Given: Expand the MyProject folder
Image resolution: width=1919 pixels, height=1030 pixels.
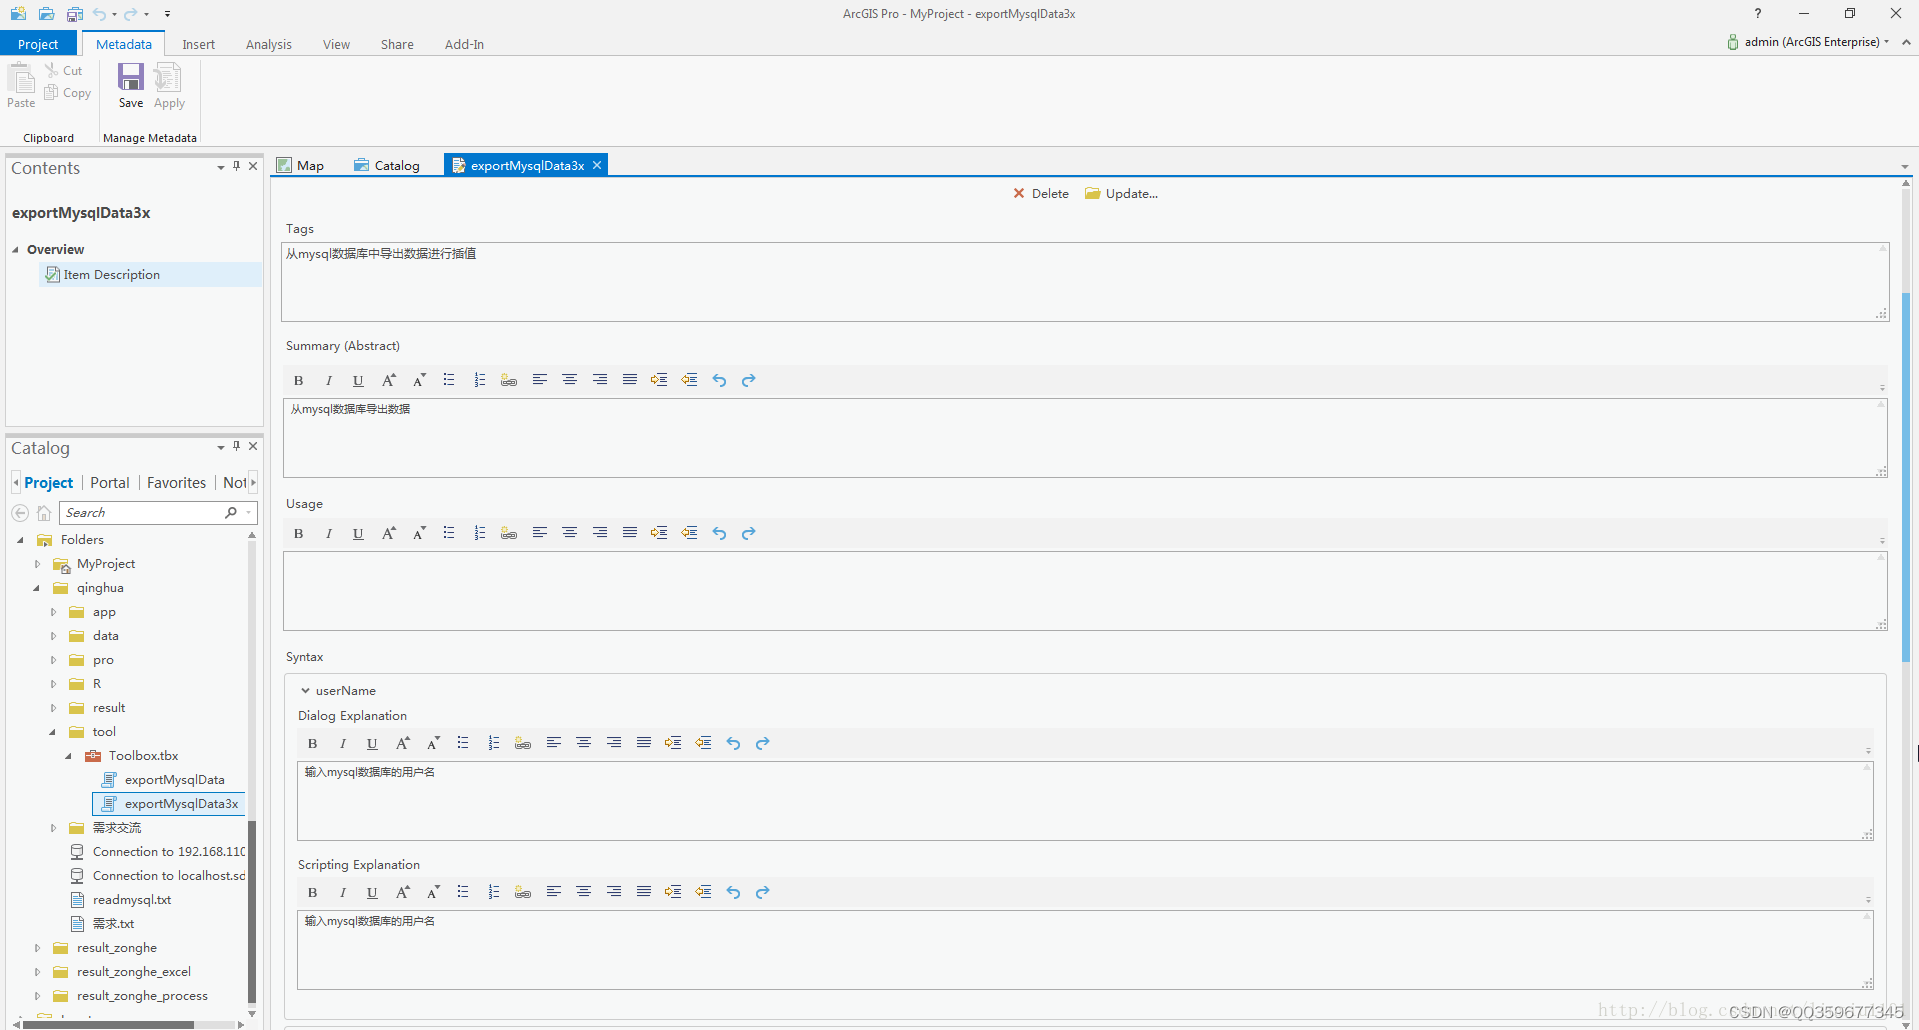Looking at the screenshot, I should (x=37, y=564).
